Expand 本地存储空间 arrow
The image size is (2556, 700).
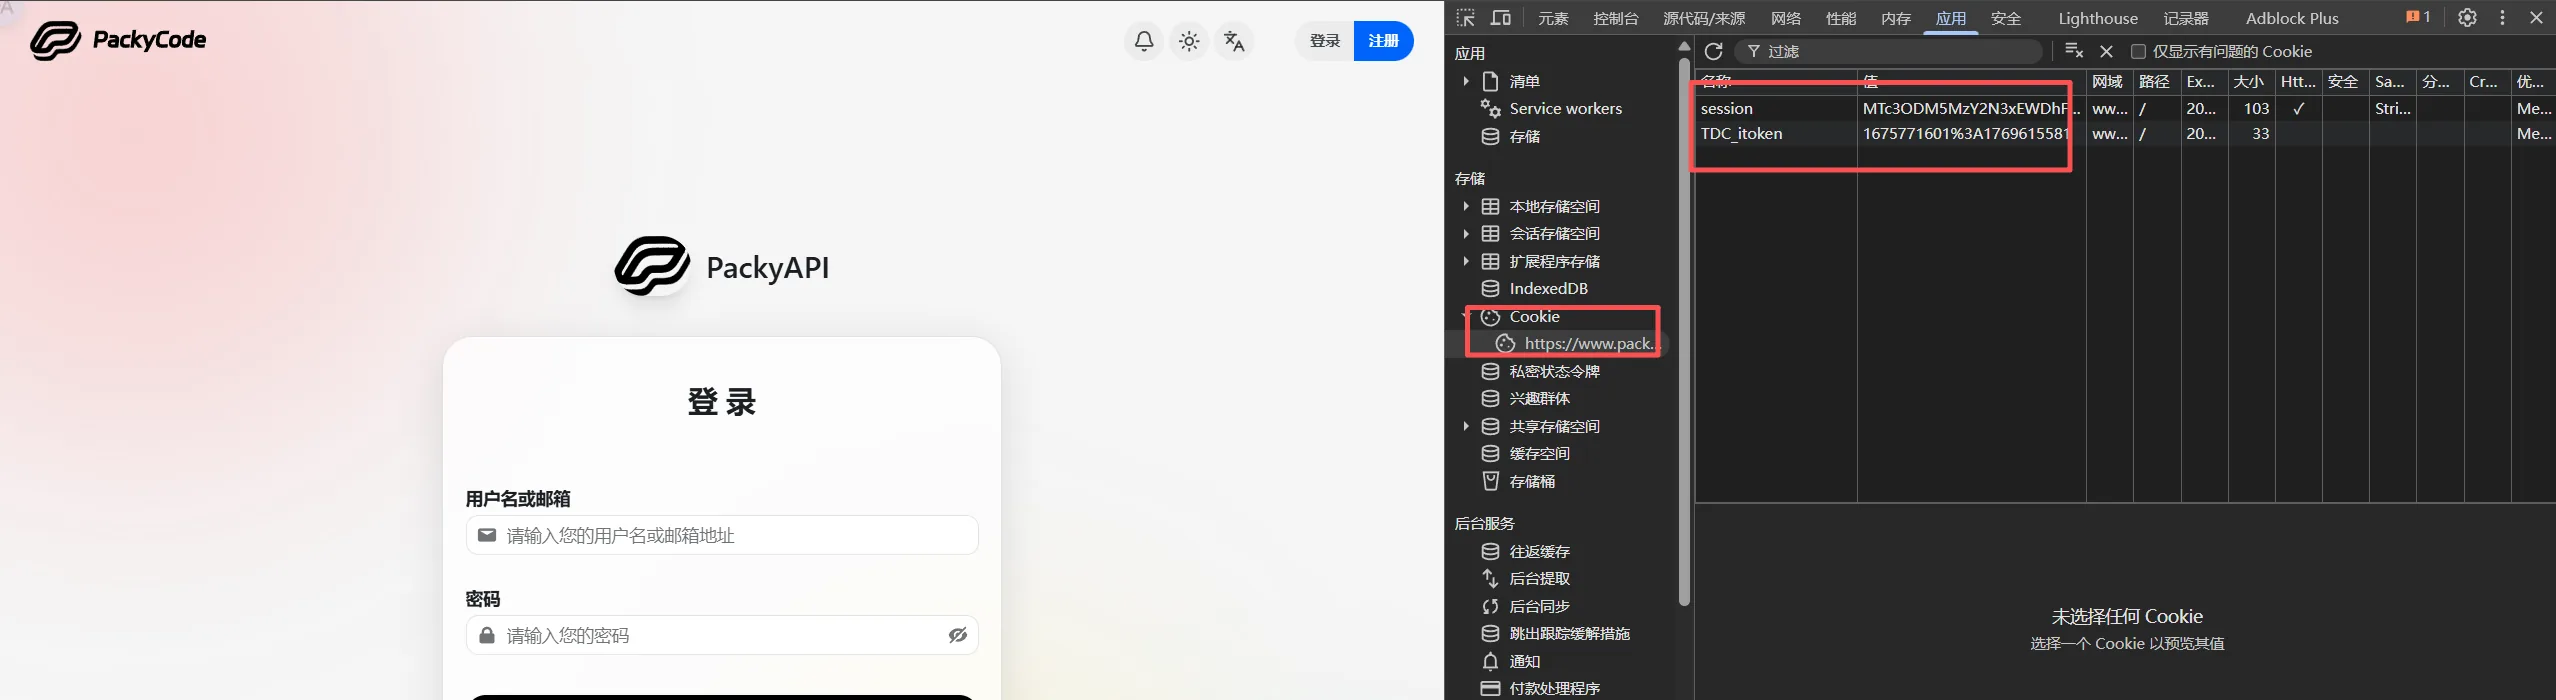(x=1466, y=206)
